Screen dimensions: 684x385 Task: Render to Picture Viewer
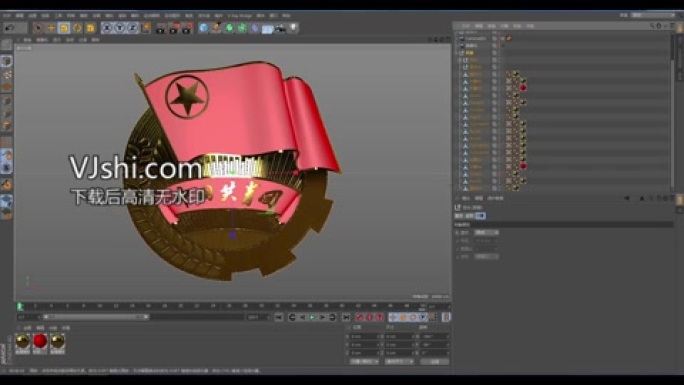(174, 28)
